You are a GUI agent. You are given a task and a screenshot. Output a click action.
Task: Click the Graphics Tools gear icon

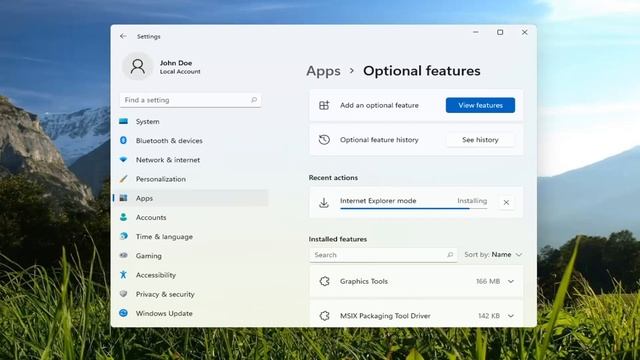[324, 281]
